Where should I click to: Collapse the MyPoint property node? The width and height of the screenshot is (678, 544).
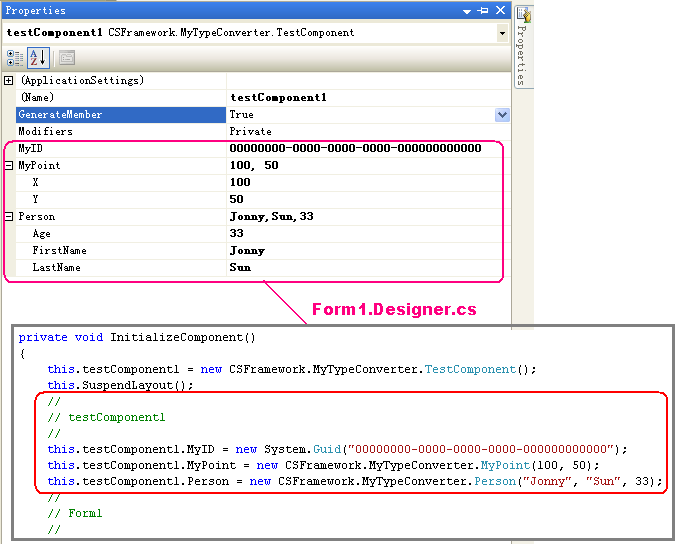(9, 165)
